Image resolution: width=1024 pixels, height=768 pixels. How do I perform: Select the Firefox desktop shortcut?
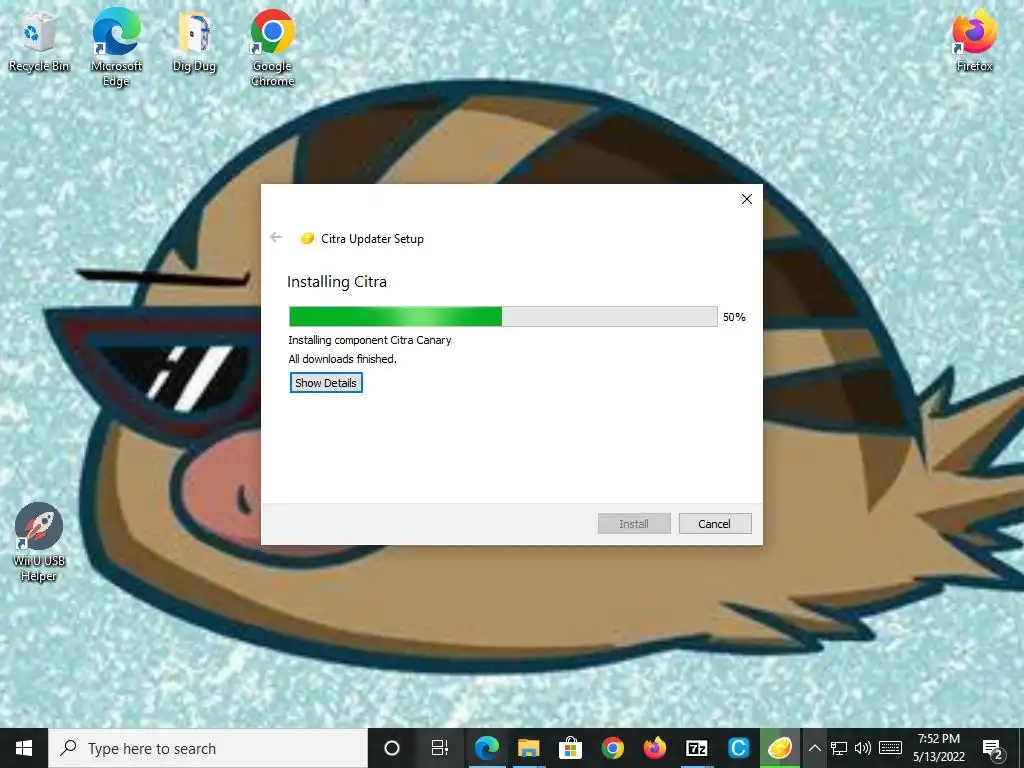pyautogui.click(x=974, y=40)
